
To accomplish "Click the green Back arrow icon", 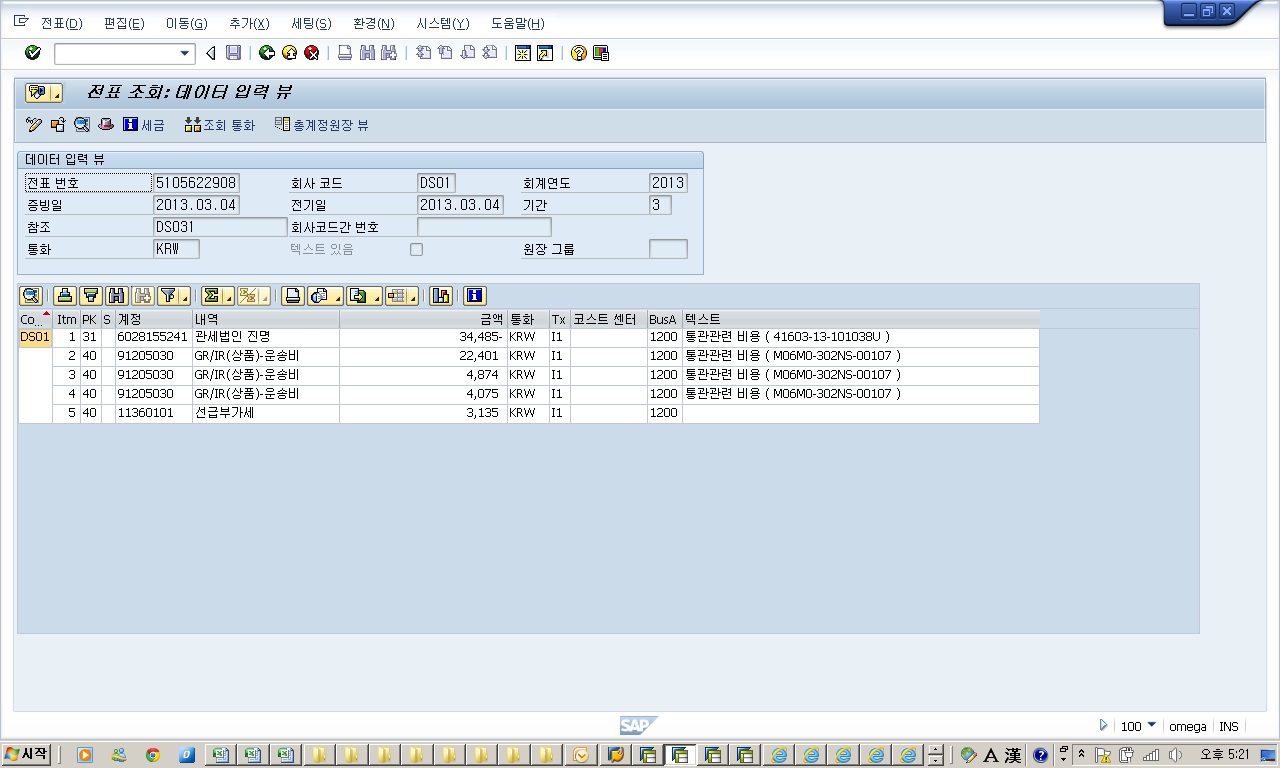I will tap(267, 53).
